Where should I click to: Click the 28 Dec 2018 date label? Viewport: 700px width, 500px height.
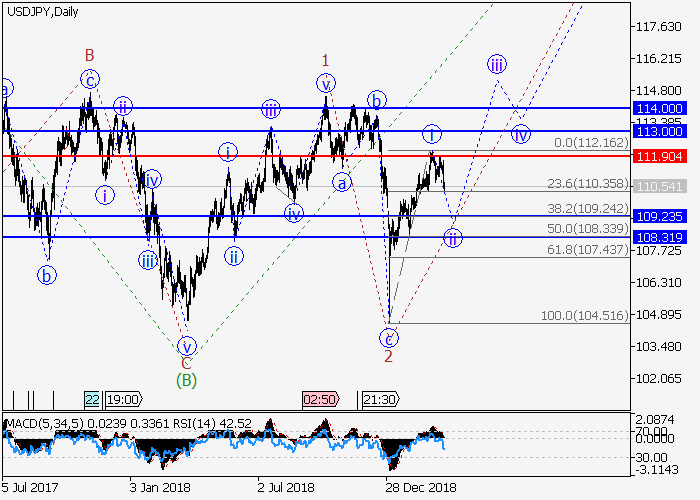click(x=419, y=489)
